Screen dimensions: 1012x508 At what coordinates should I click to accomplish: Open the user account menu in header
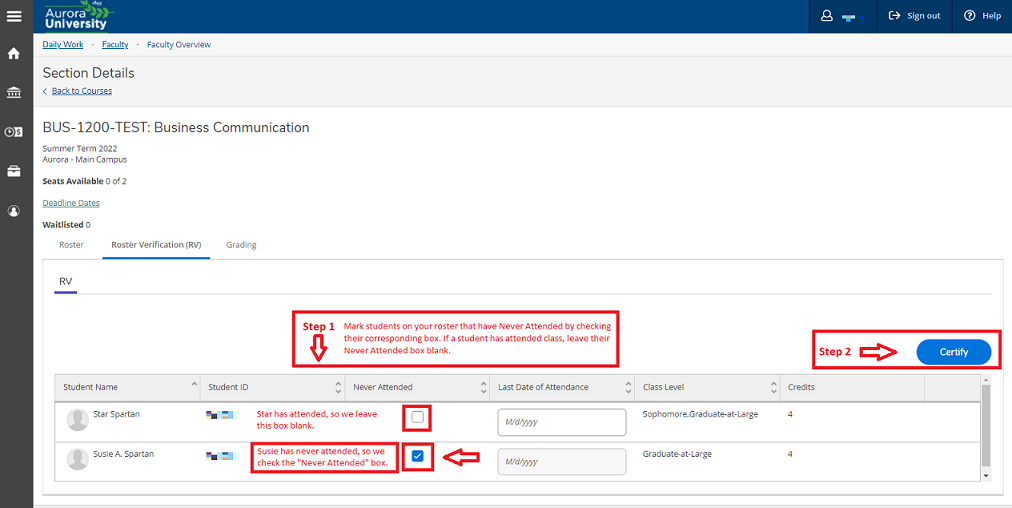click(842, 16)
